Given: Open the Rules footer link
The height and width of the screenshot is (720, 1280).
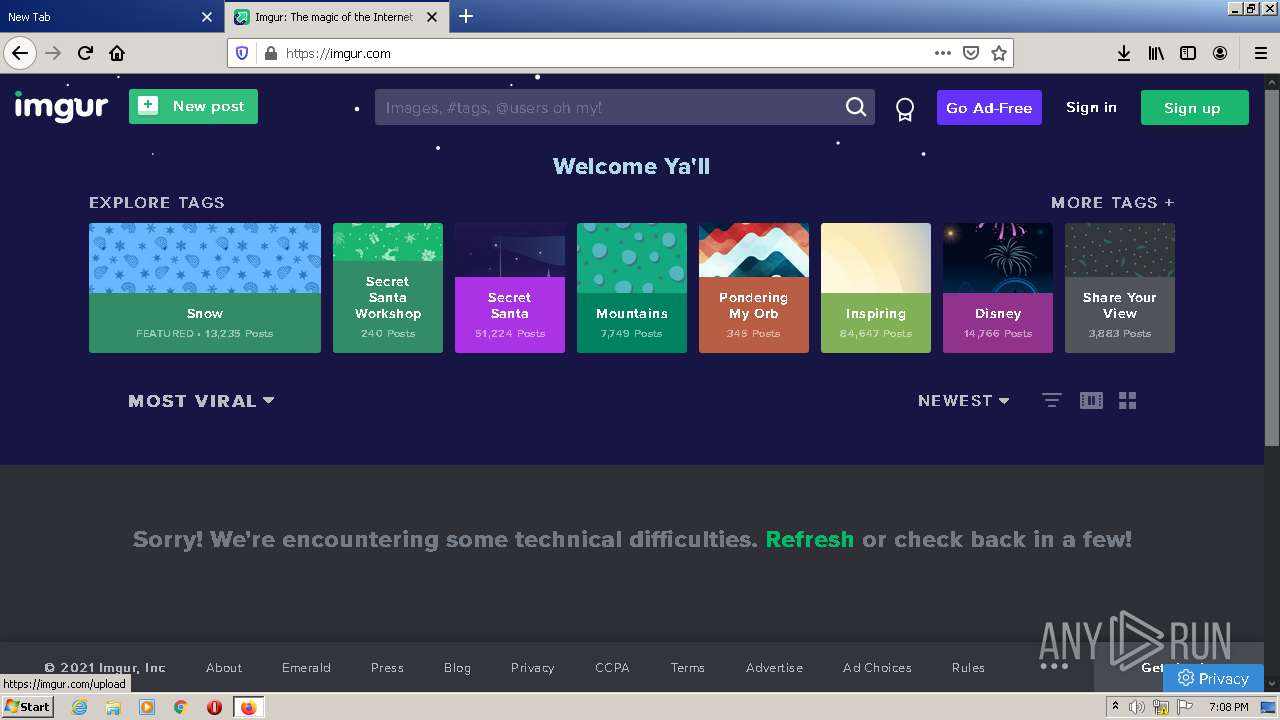Looking at the screenshot, I should pos(968,667).
